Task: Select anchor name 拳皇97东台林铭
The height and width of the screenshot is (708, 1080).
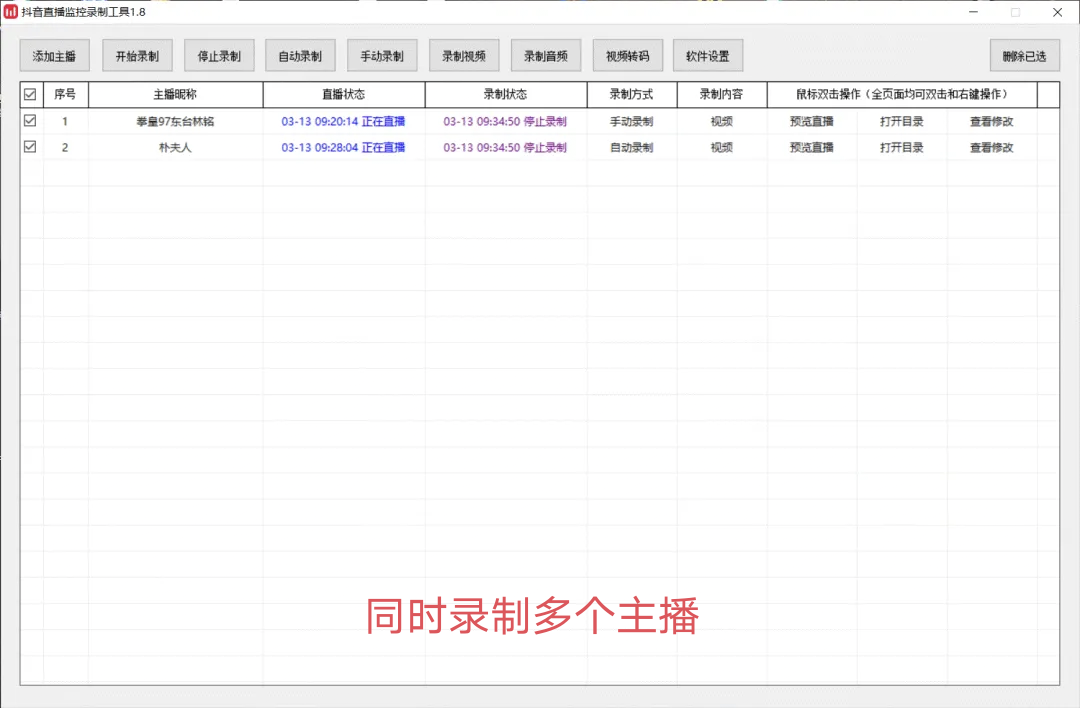Action: [x=176, y=121]
